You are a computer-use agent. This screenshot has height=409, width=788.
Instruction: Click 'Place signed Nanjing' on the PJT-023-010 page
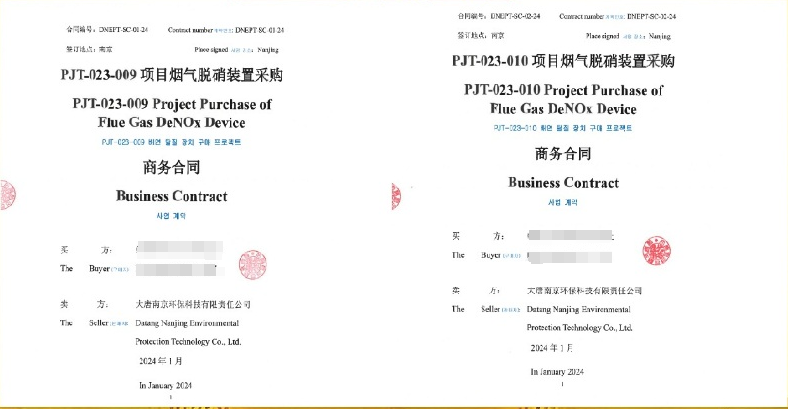coord(628,36)
